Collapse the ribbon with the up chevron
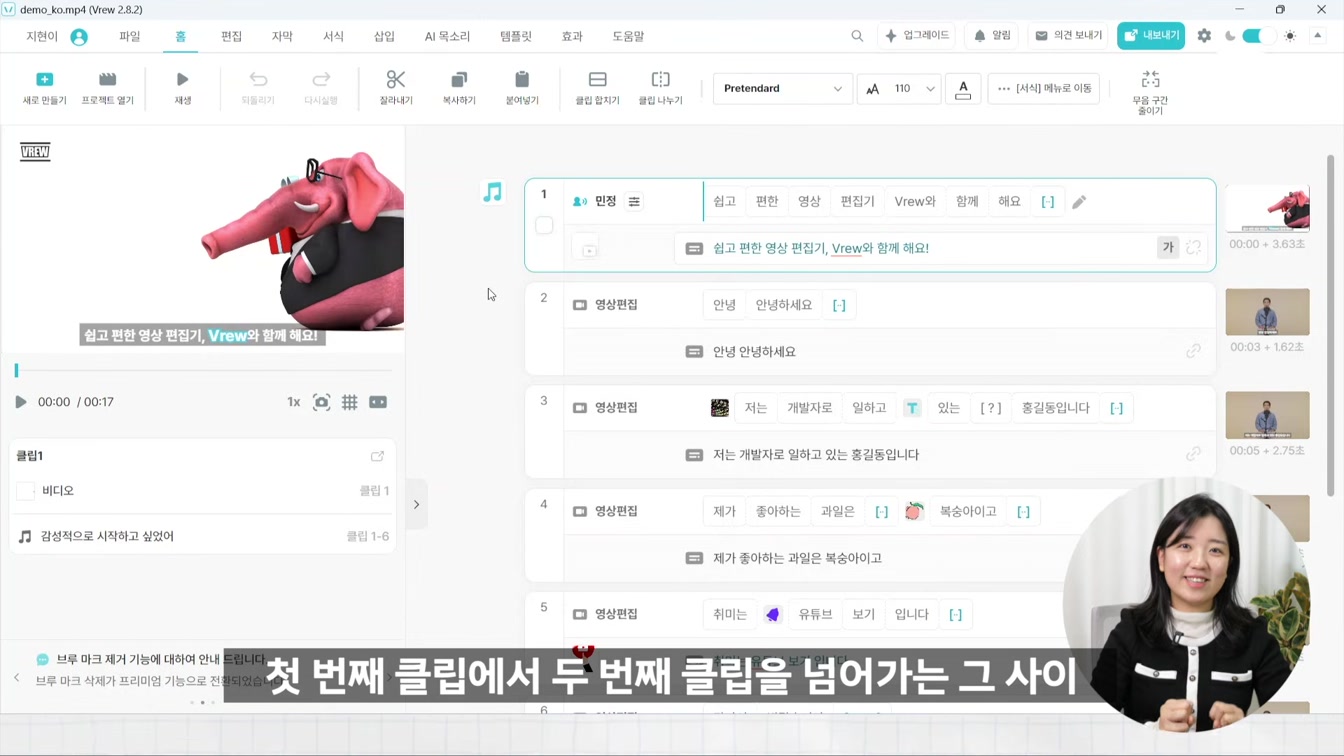The width and height of the screenshot is (1344, 756). [x=1317, y=36]
